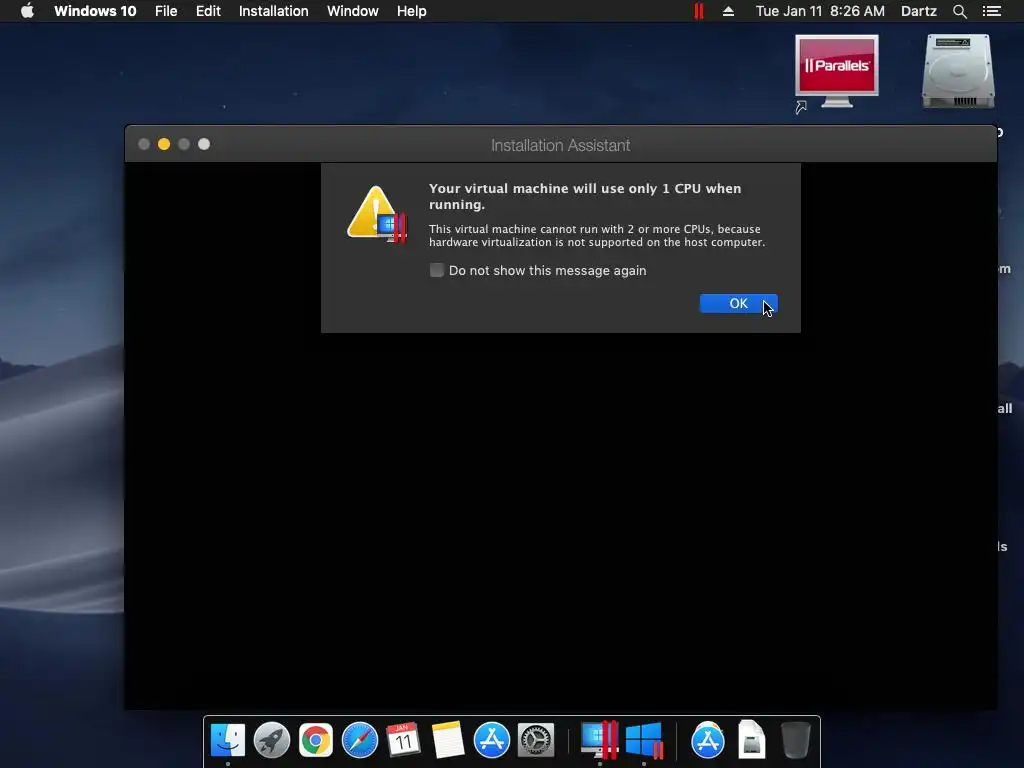Viewport: 1024px width, 768px height.
Task: Open Calendar in the Dock
Action: point(403,740)
